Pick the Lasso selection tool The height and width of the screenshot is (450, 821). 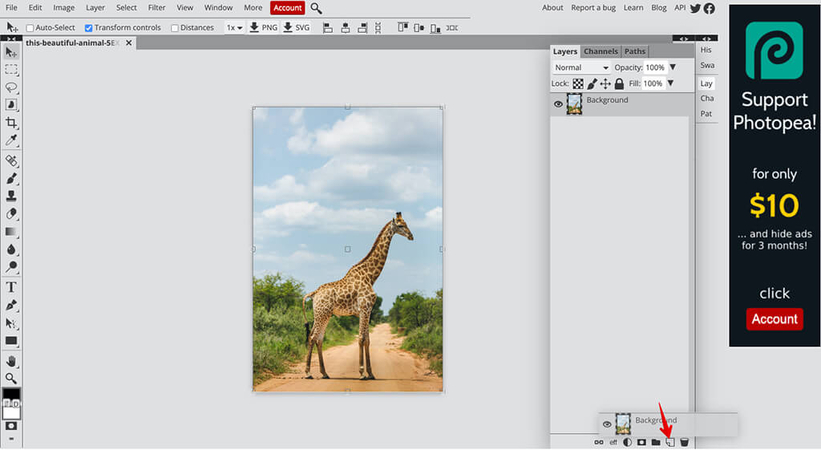tap(11, 87)
